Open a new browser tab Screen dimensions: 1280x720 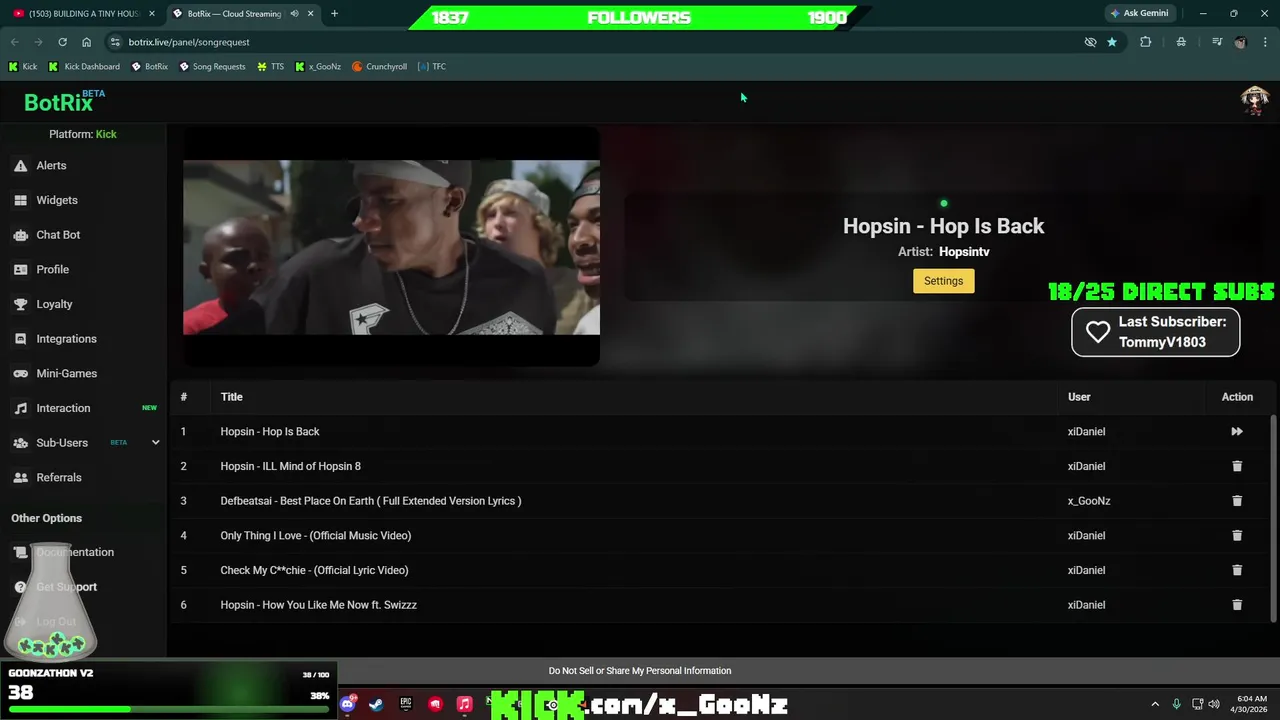334,14
